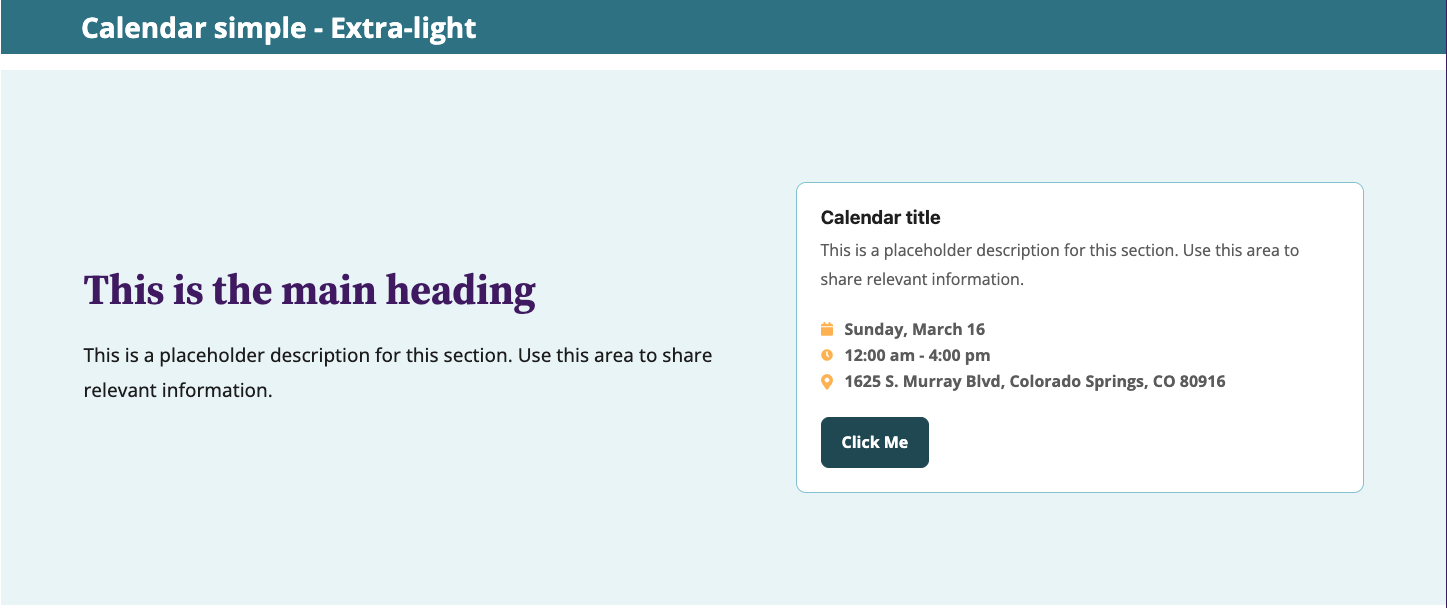Click the word 'heading' in the main heading
This screenshot has height=608, width=1447.
tap(461, 291)
